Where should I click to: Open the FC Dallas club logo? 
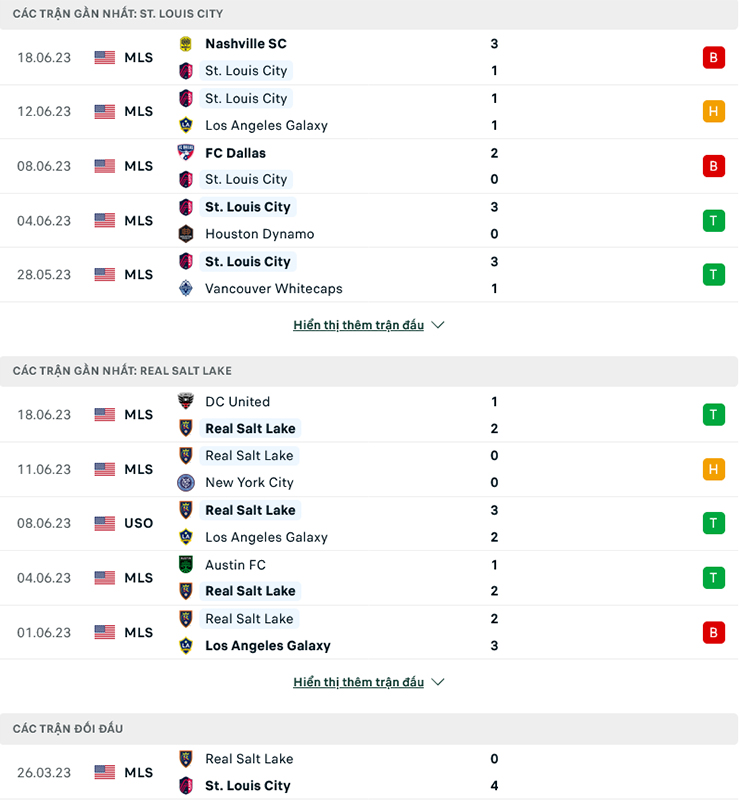(184, 153)
